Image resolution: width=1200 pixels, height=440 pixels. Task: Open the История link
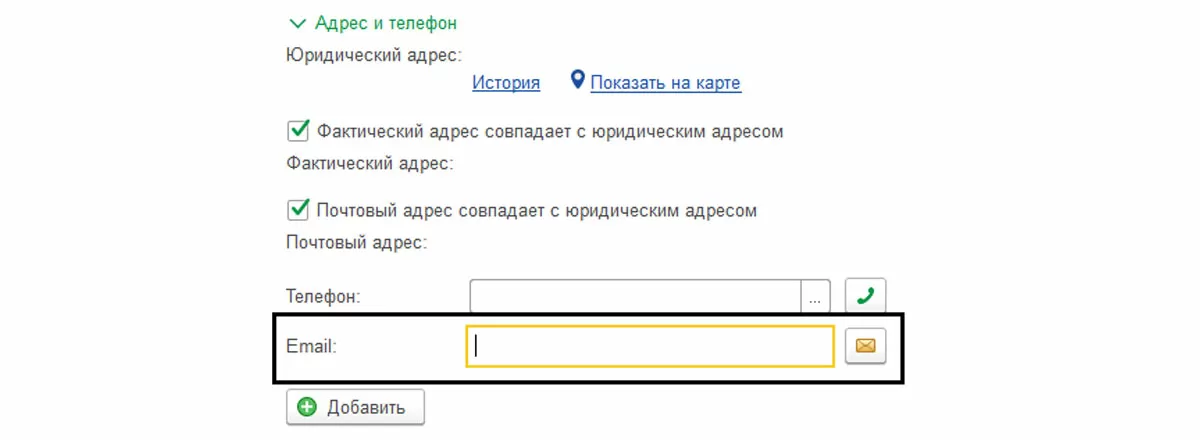point(506,83)
